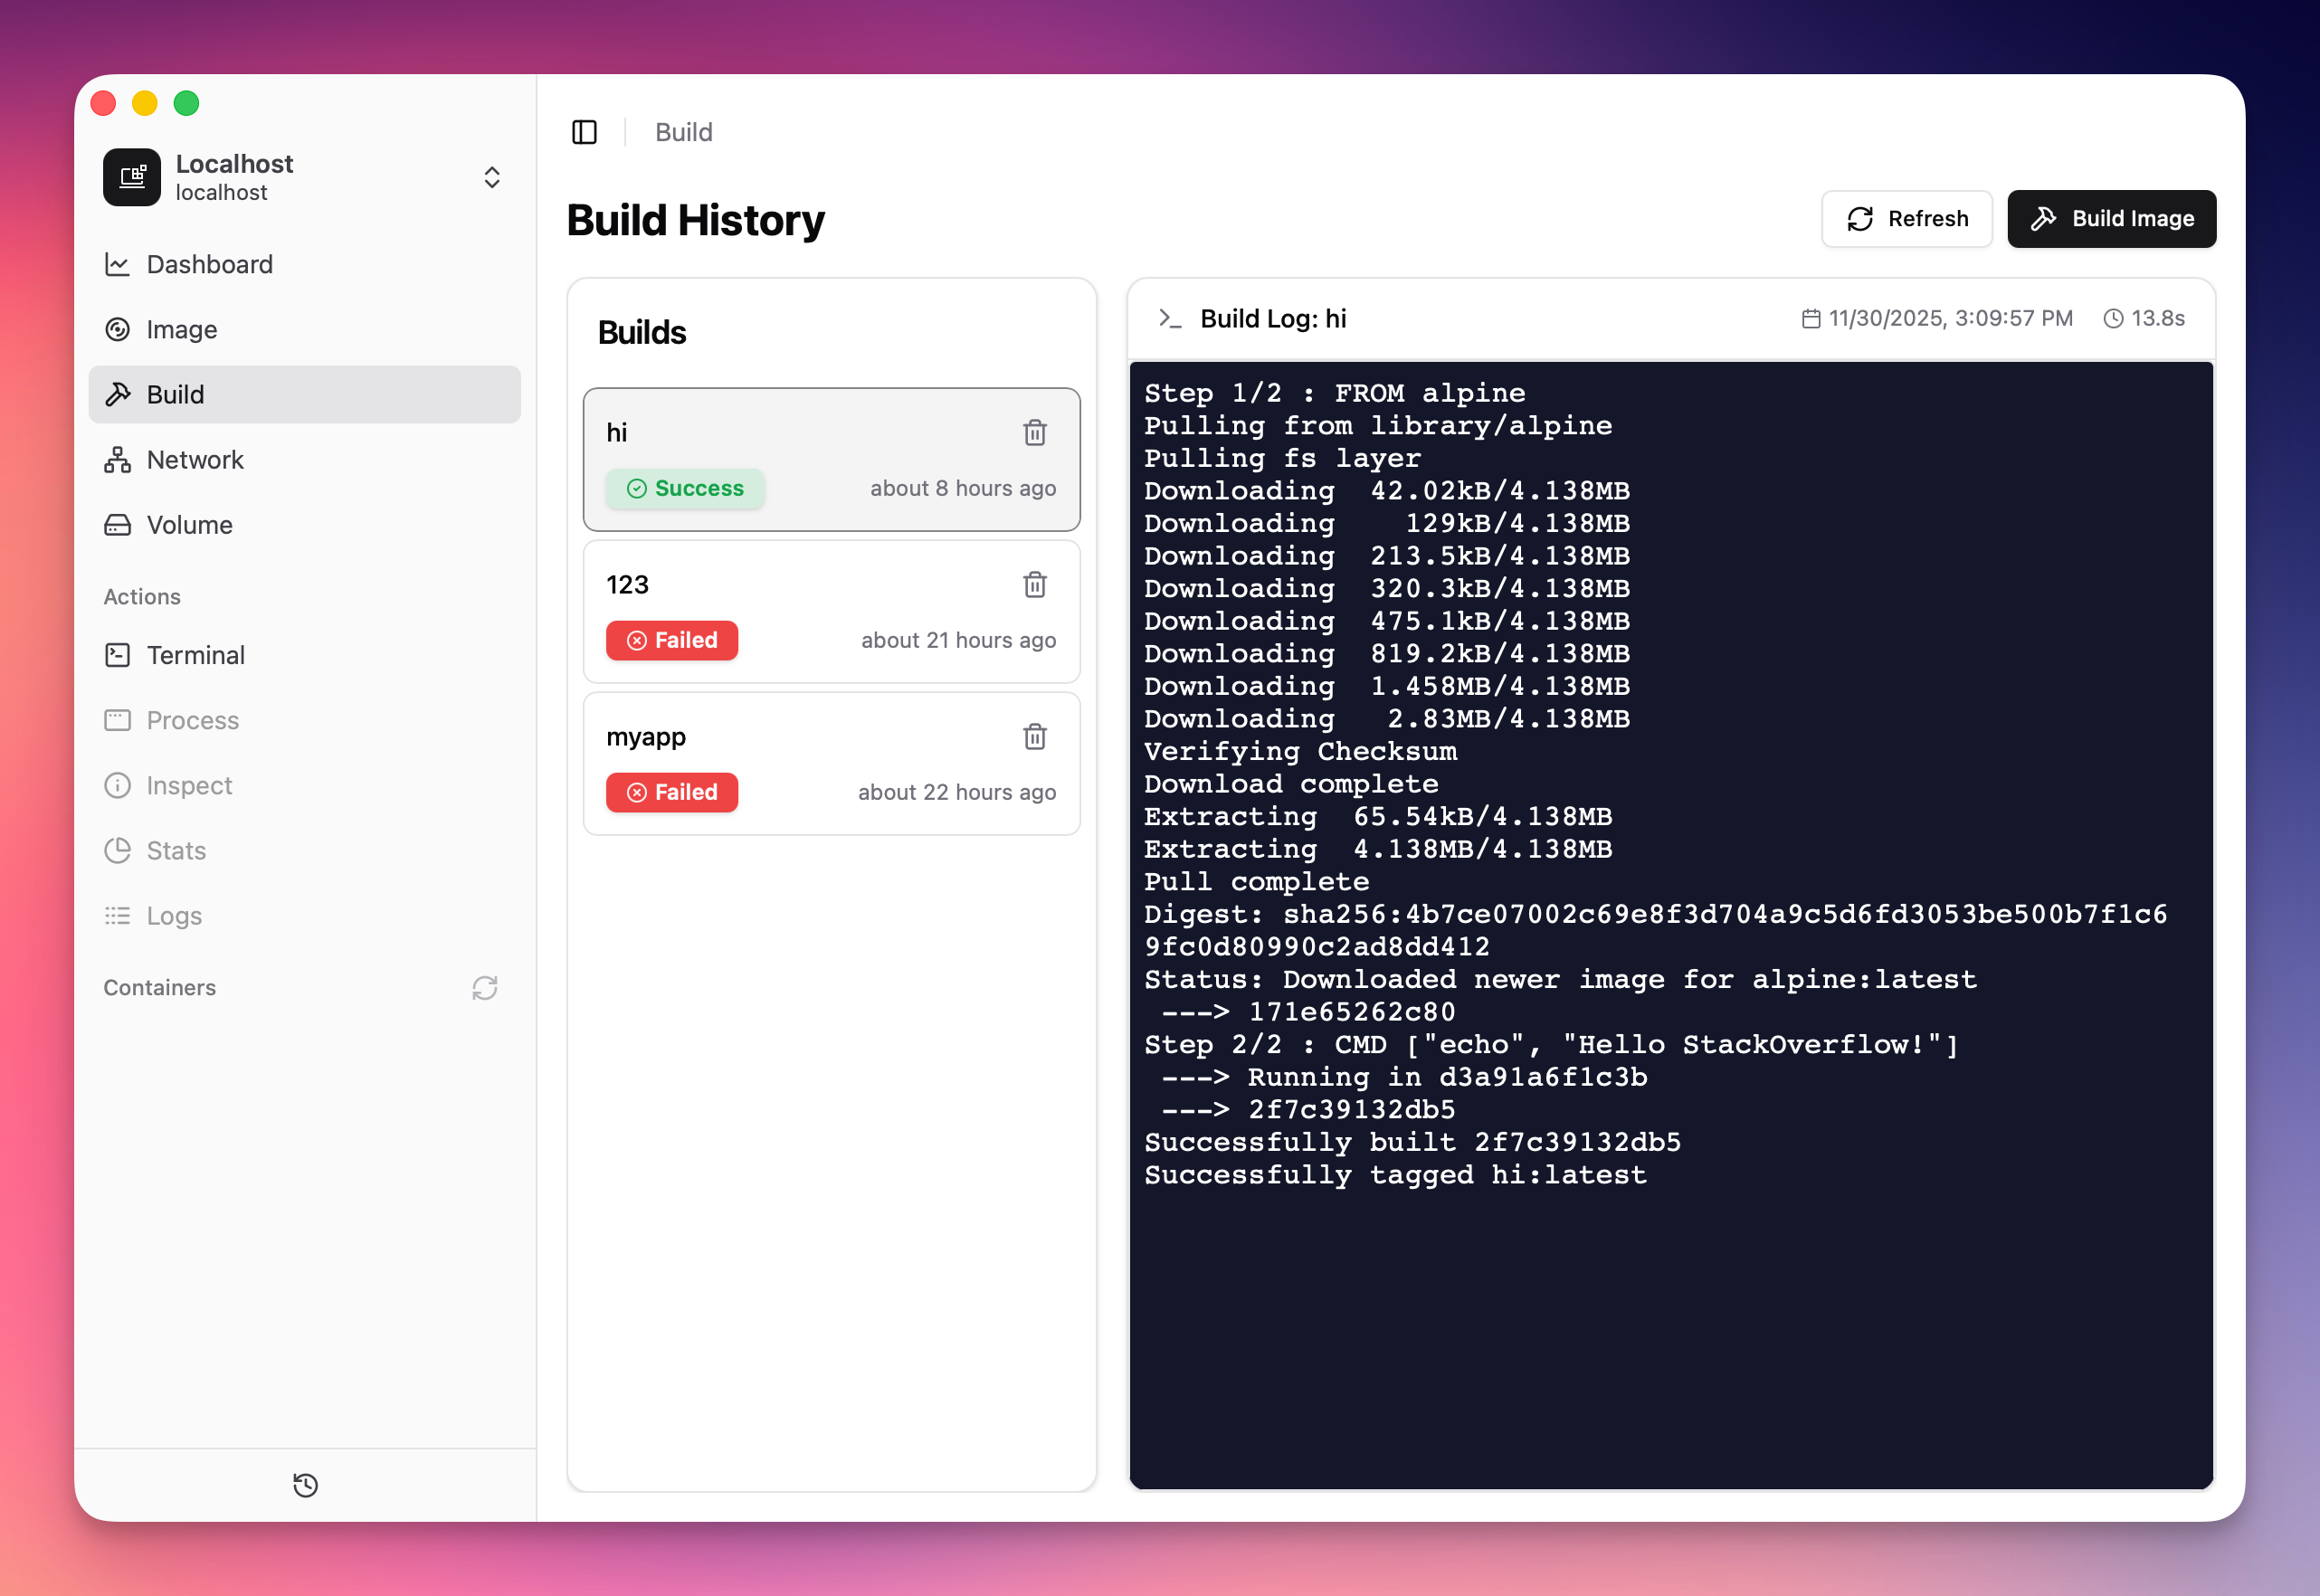Screen dimensions: 2320x1596
Task: Remove the myapp build with trash icon
Action: (x=1034, y=736)
